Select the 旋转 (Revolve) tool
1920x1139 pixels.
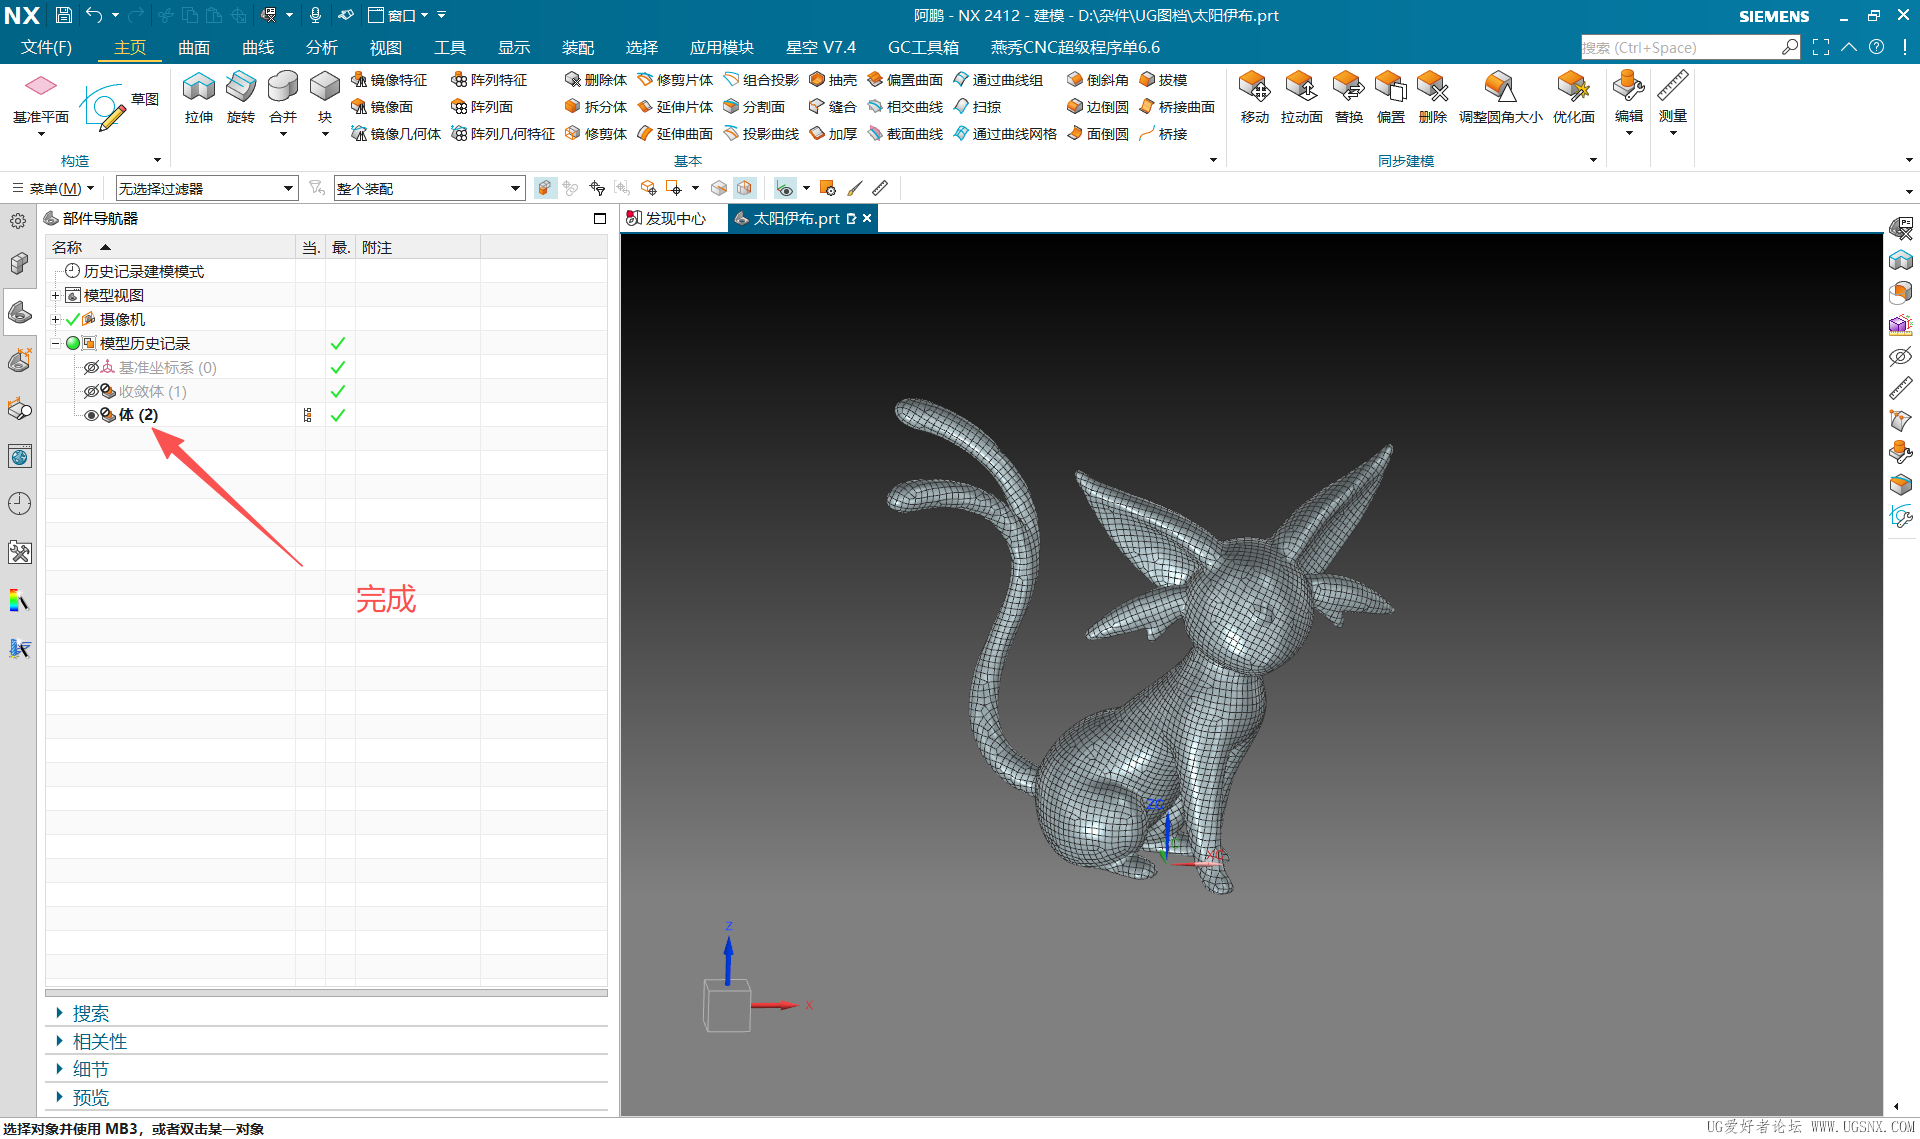point(241,98)
